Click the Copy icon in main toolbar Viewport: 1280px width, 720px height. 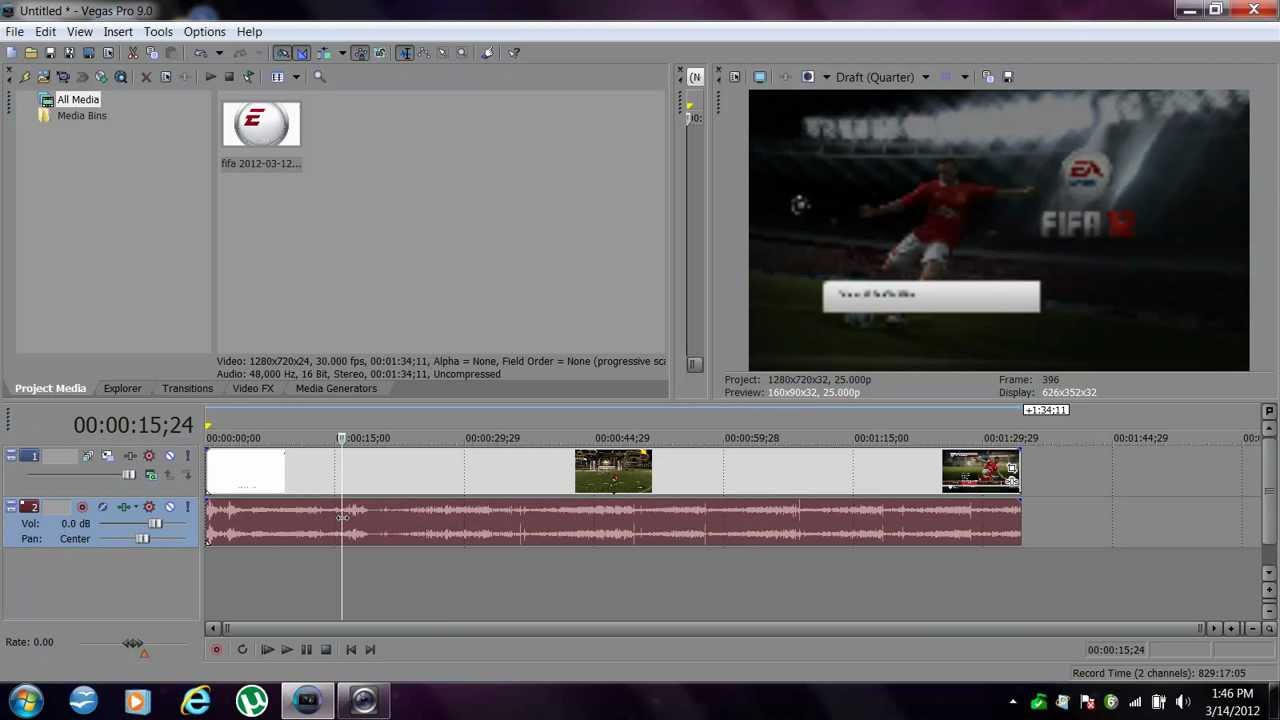tap(152, 53)
